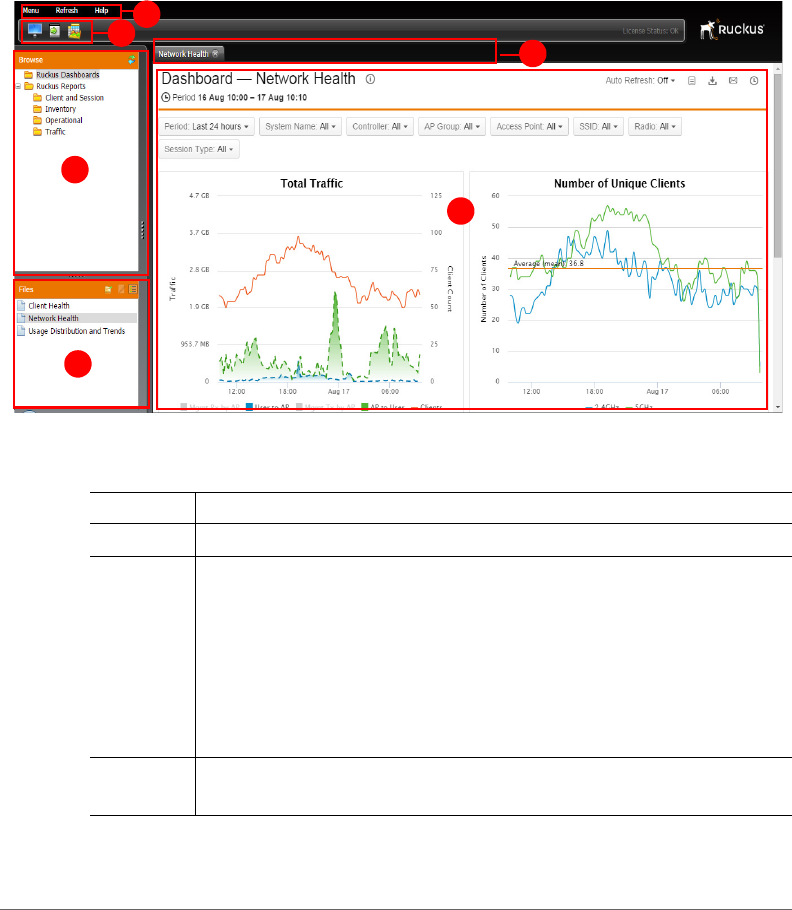The height and width of the screenshot is (910, 792).
Task: Select the Ruckus Reports folder
Action: (61, 86)
